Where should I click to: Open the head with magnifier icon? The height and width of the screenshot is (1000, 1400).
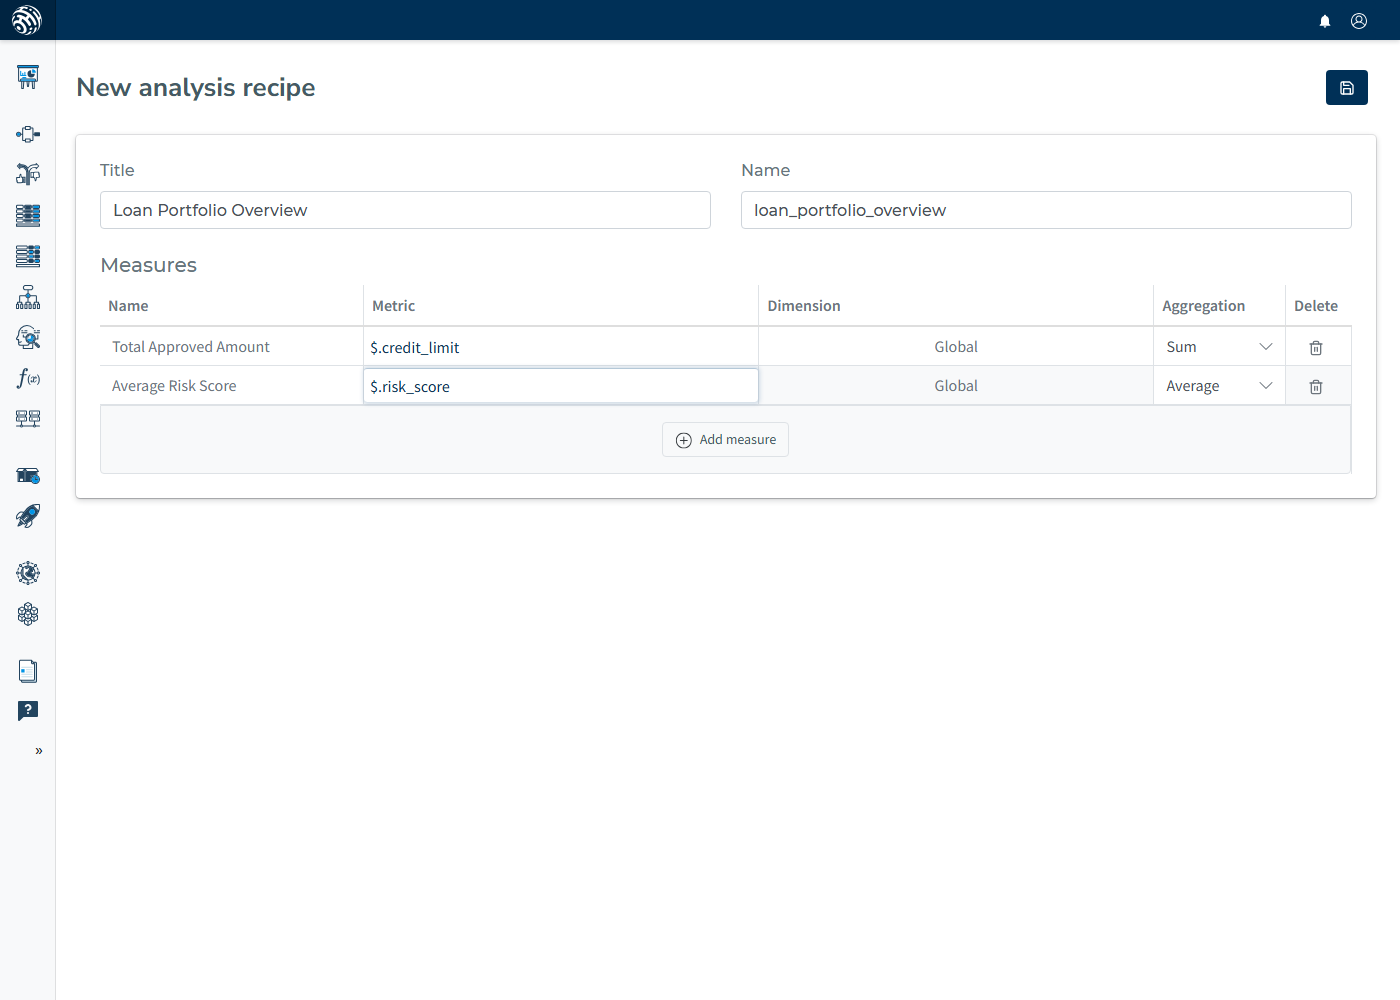(x=28, y=337)
